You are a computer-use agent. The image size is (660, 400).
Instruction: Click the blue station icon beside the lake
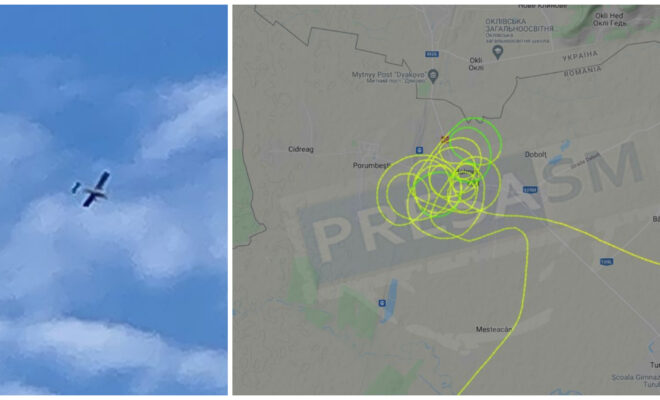pyautogui.click(x=382, y=303)
